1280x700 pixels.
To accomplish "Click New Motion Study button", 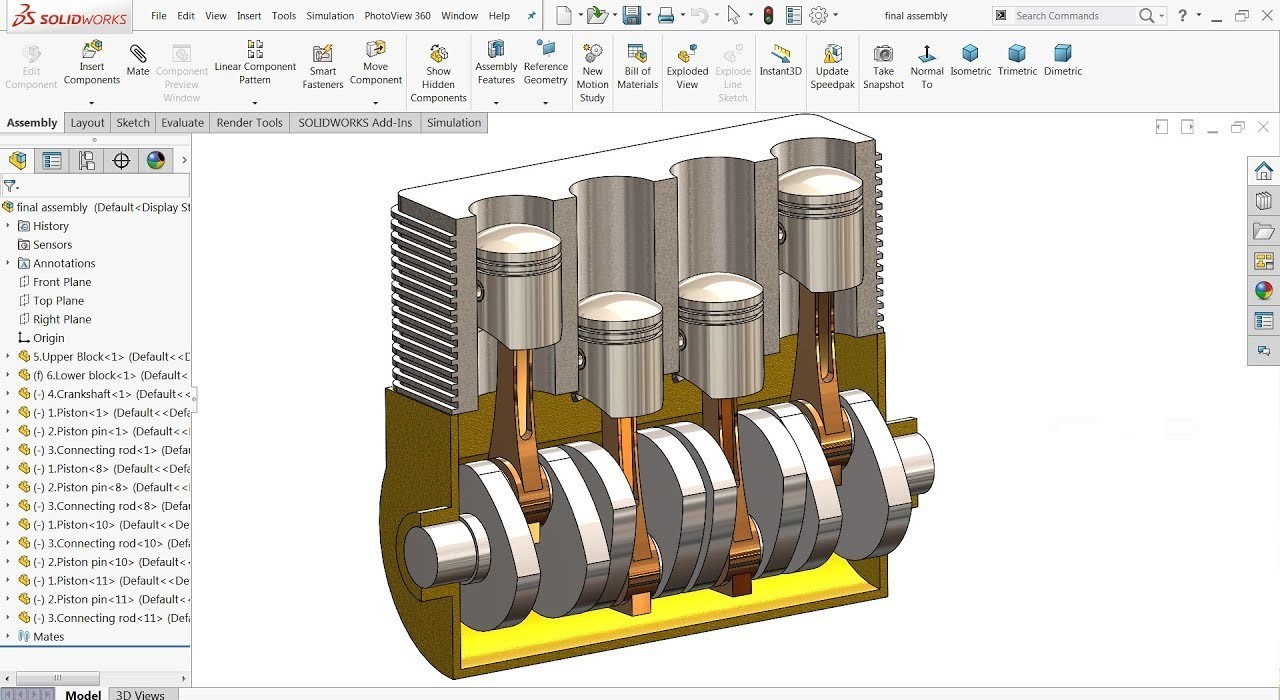I will [592, 72].
